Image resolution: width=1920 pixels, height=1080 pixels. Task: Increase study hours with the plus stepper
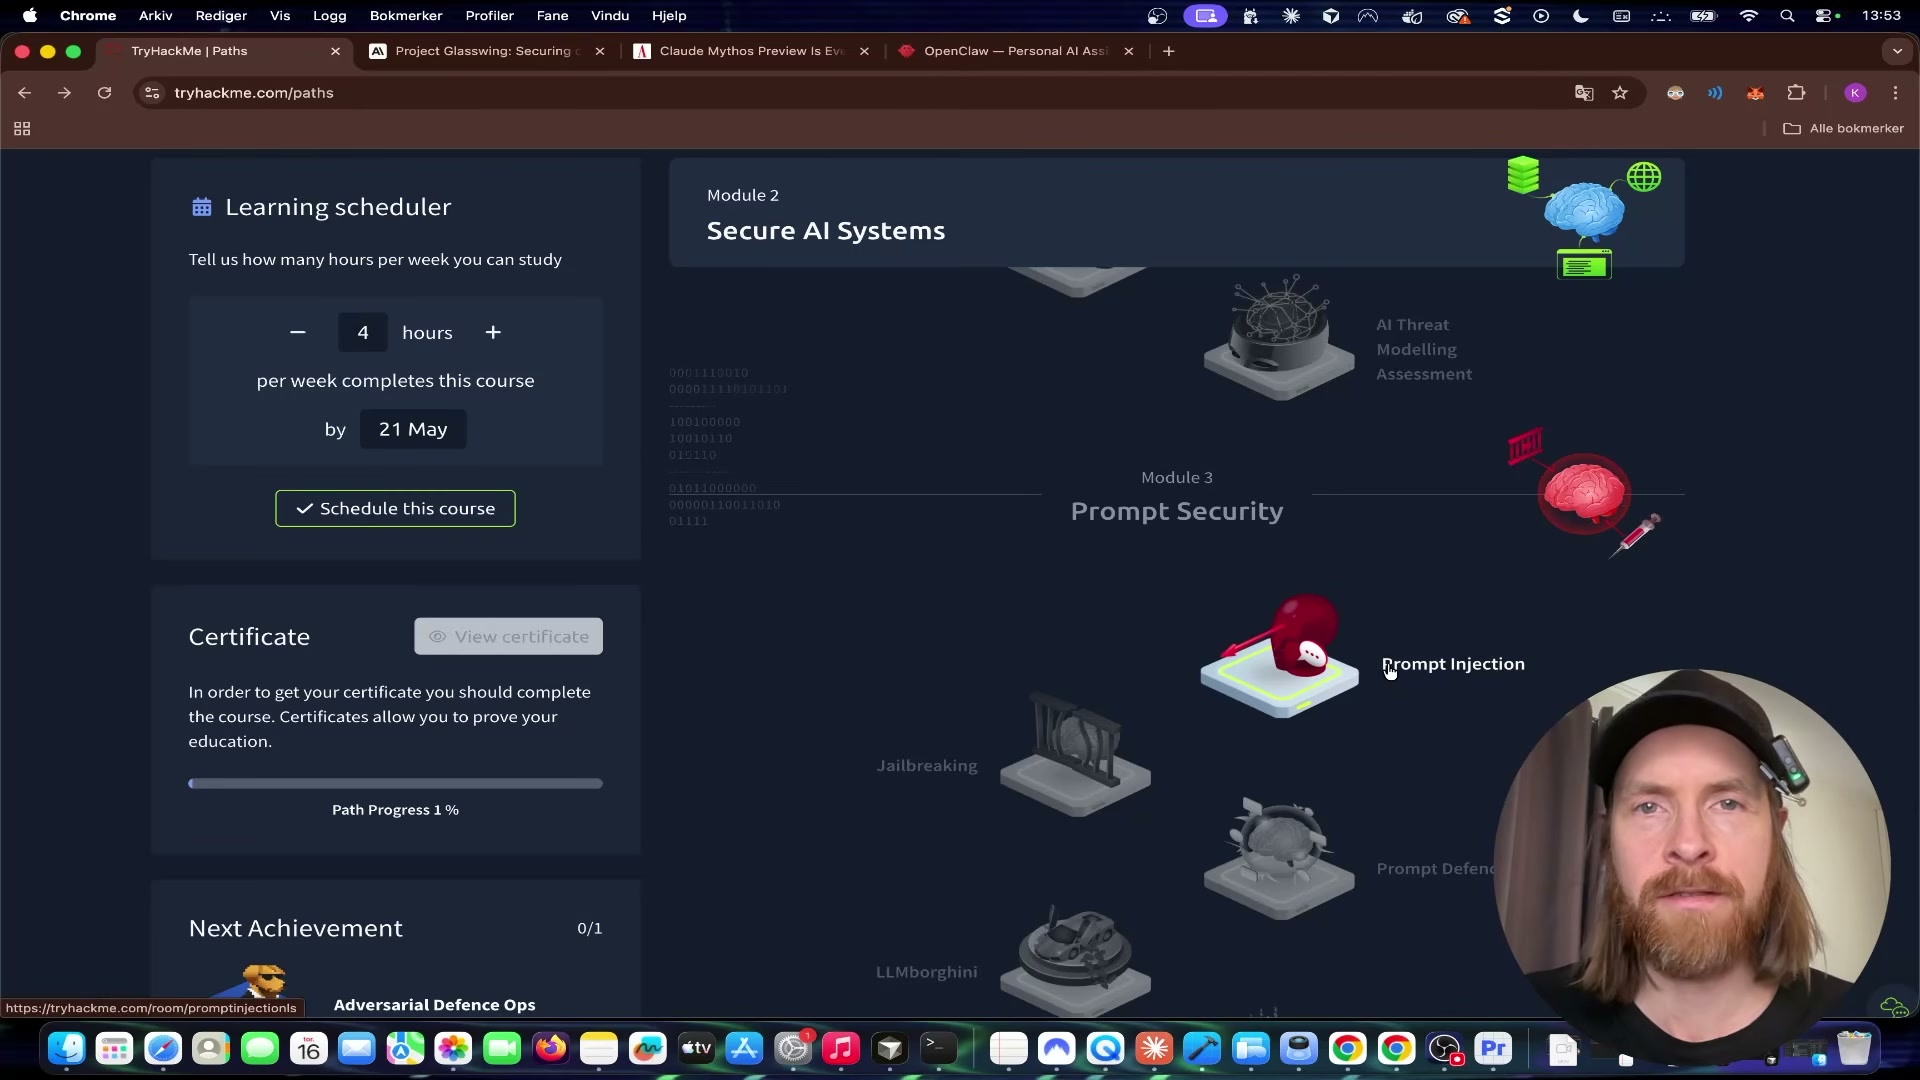493,332
